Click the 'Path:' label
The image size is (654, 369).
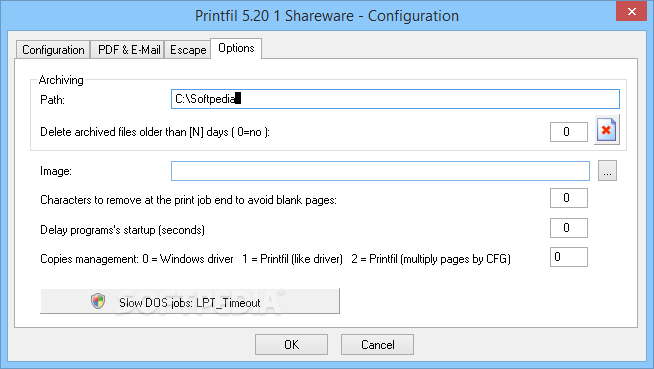pyautogui.click(x=53, y=100)
